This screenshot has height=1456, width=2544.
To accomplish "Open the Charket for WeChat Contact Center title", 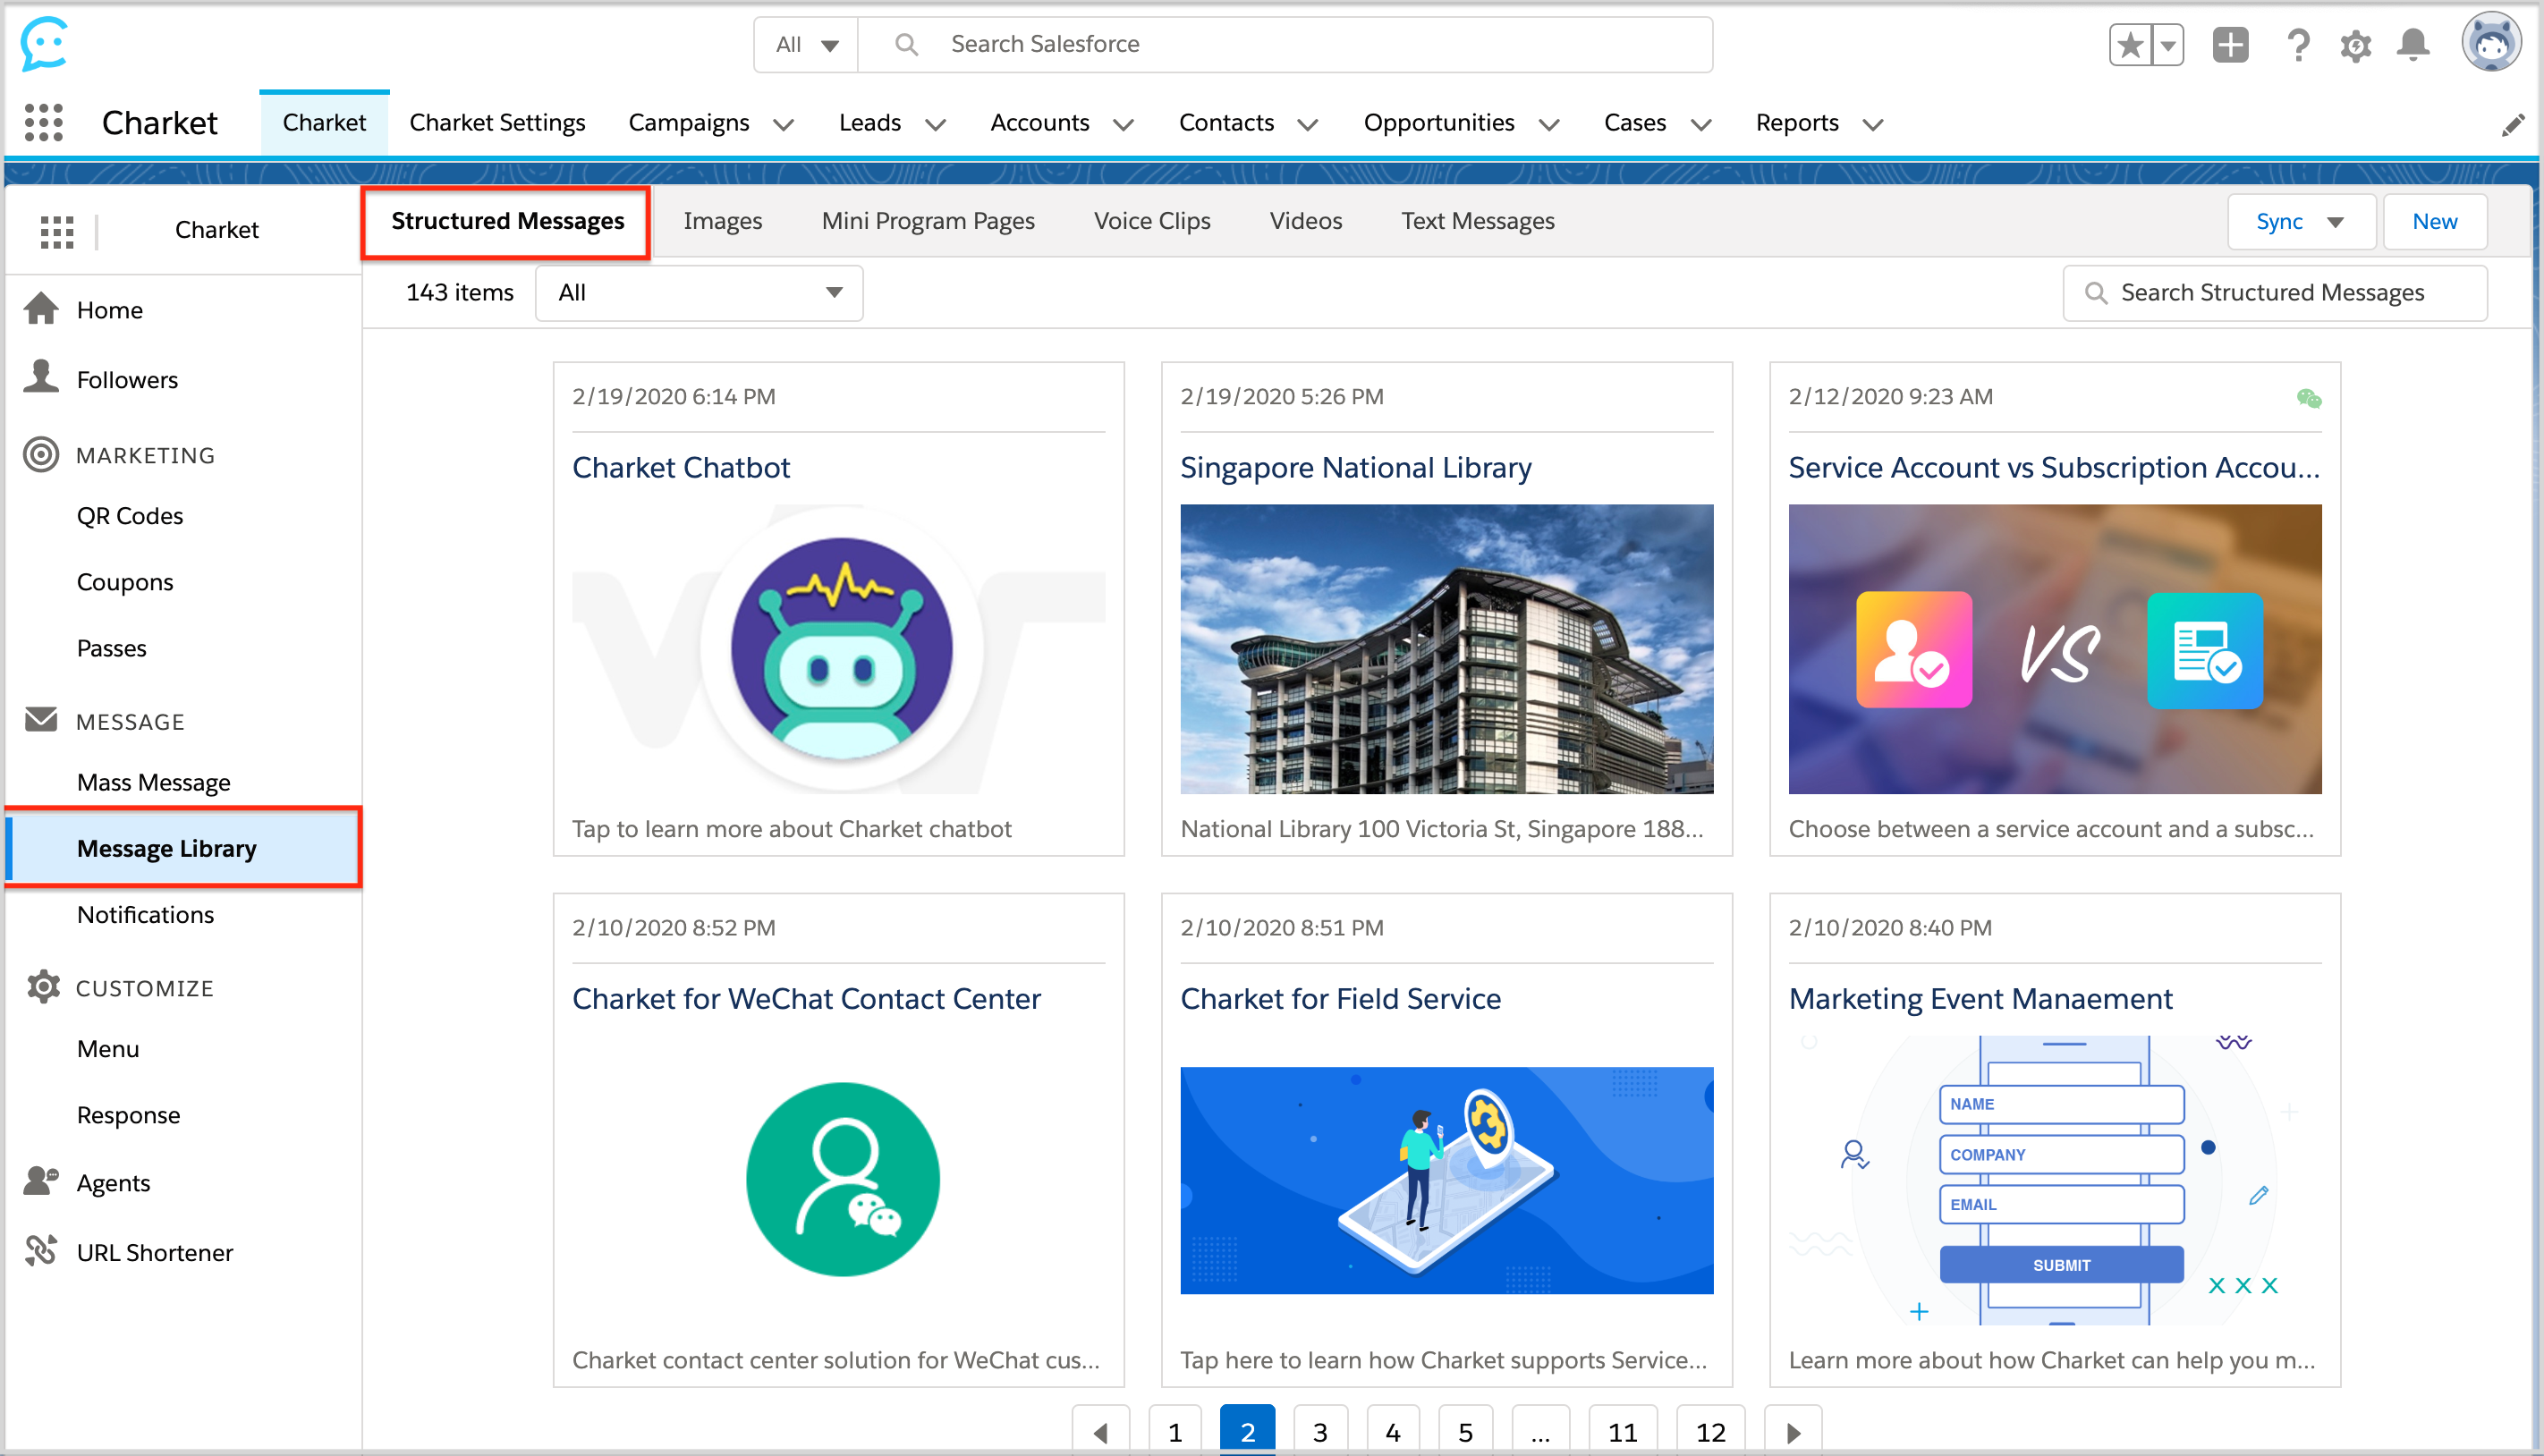I will coord(806,998).
